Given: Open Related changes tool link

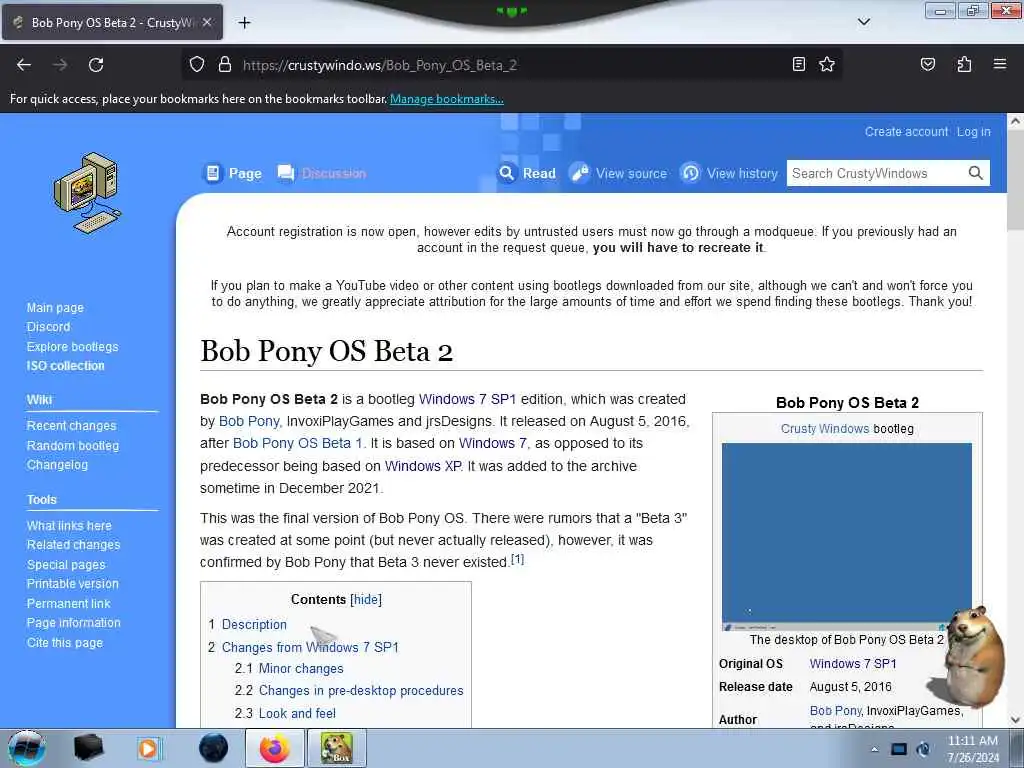Looking at the screenshot, I should click(73, 545).
